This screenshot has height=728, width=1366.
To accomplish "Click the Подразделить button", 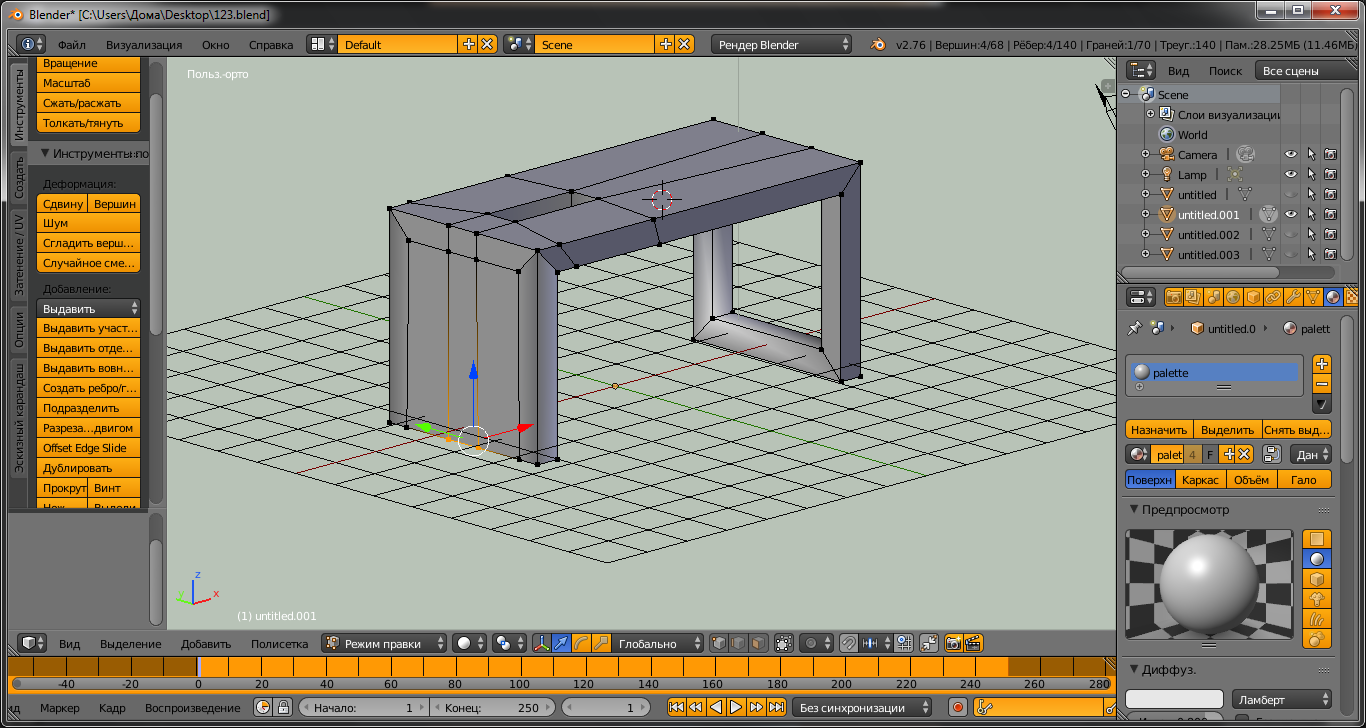I will [x=89, y=407].
